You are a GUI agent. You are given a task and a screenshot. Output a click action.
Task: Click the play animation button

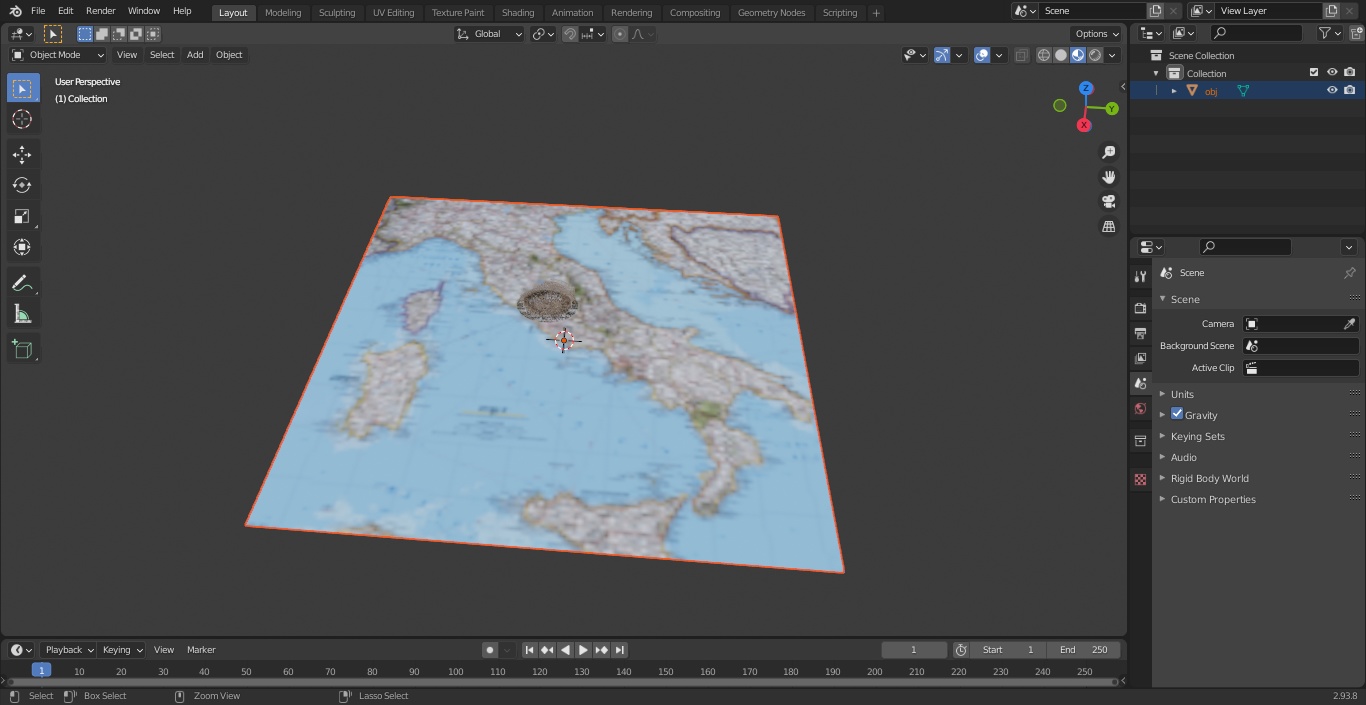coord(584,650)
